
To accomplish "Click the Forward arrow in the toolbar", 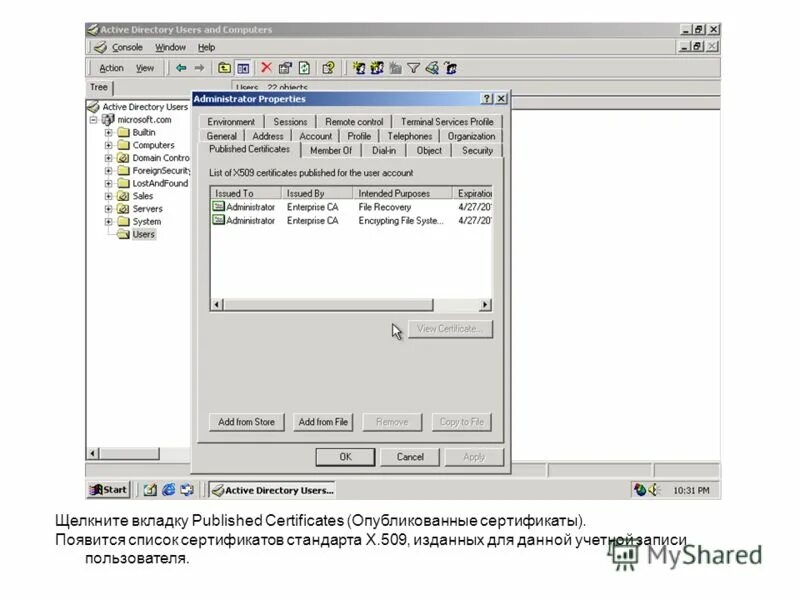I will (199, 68).
